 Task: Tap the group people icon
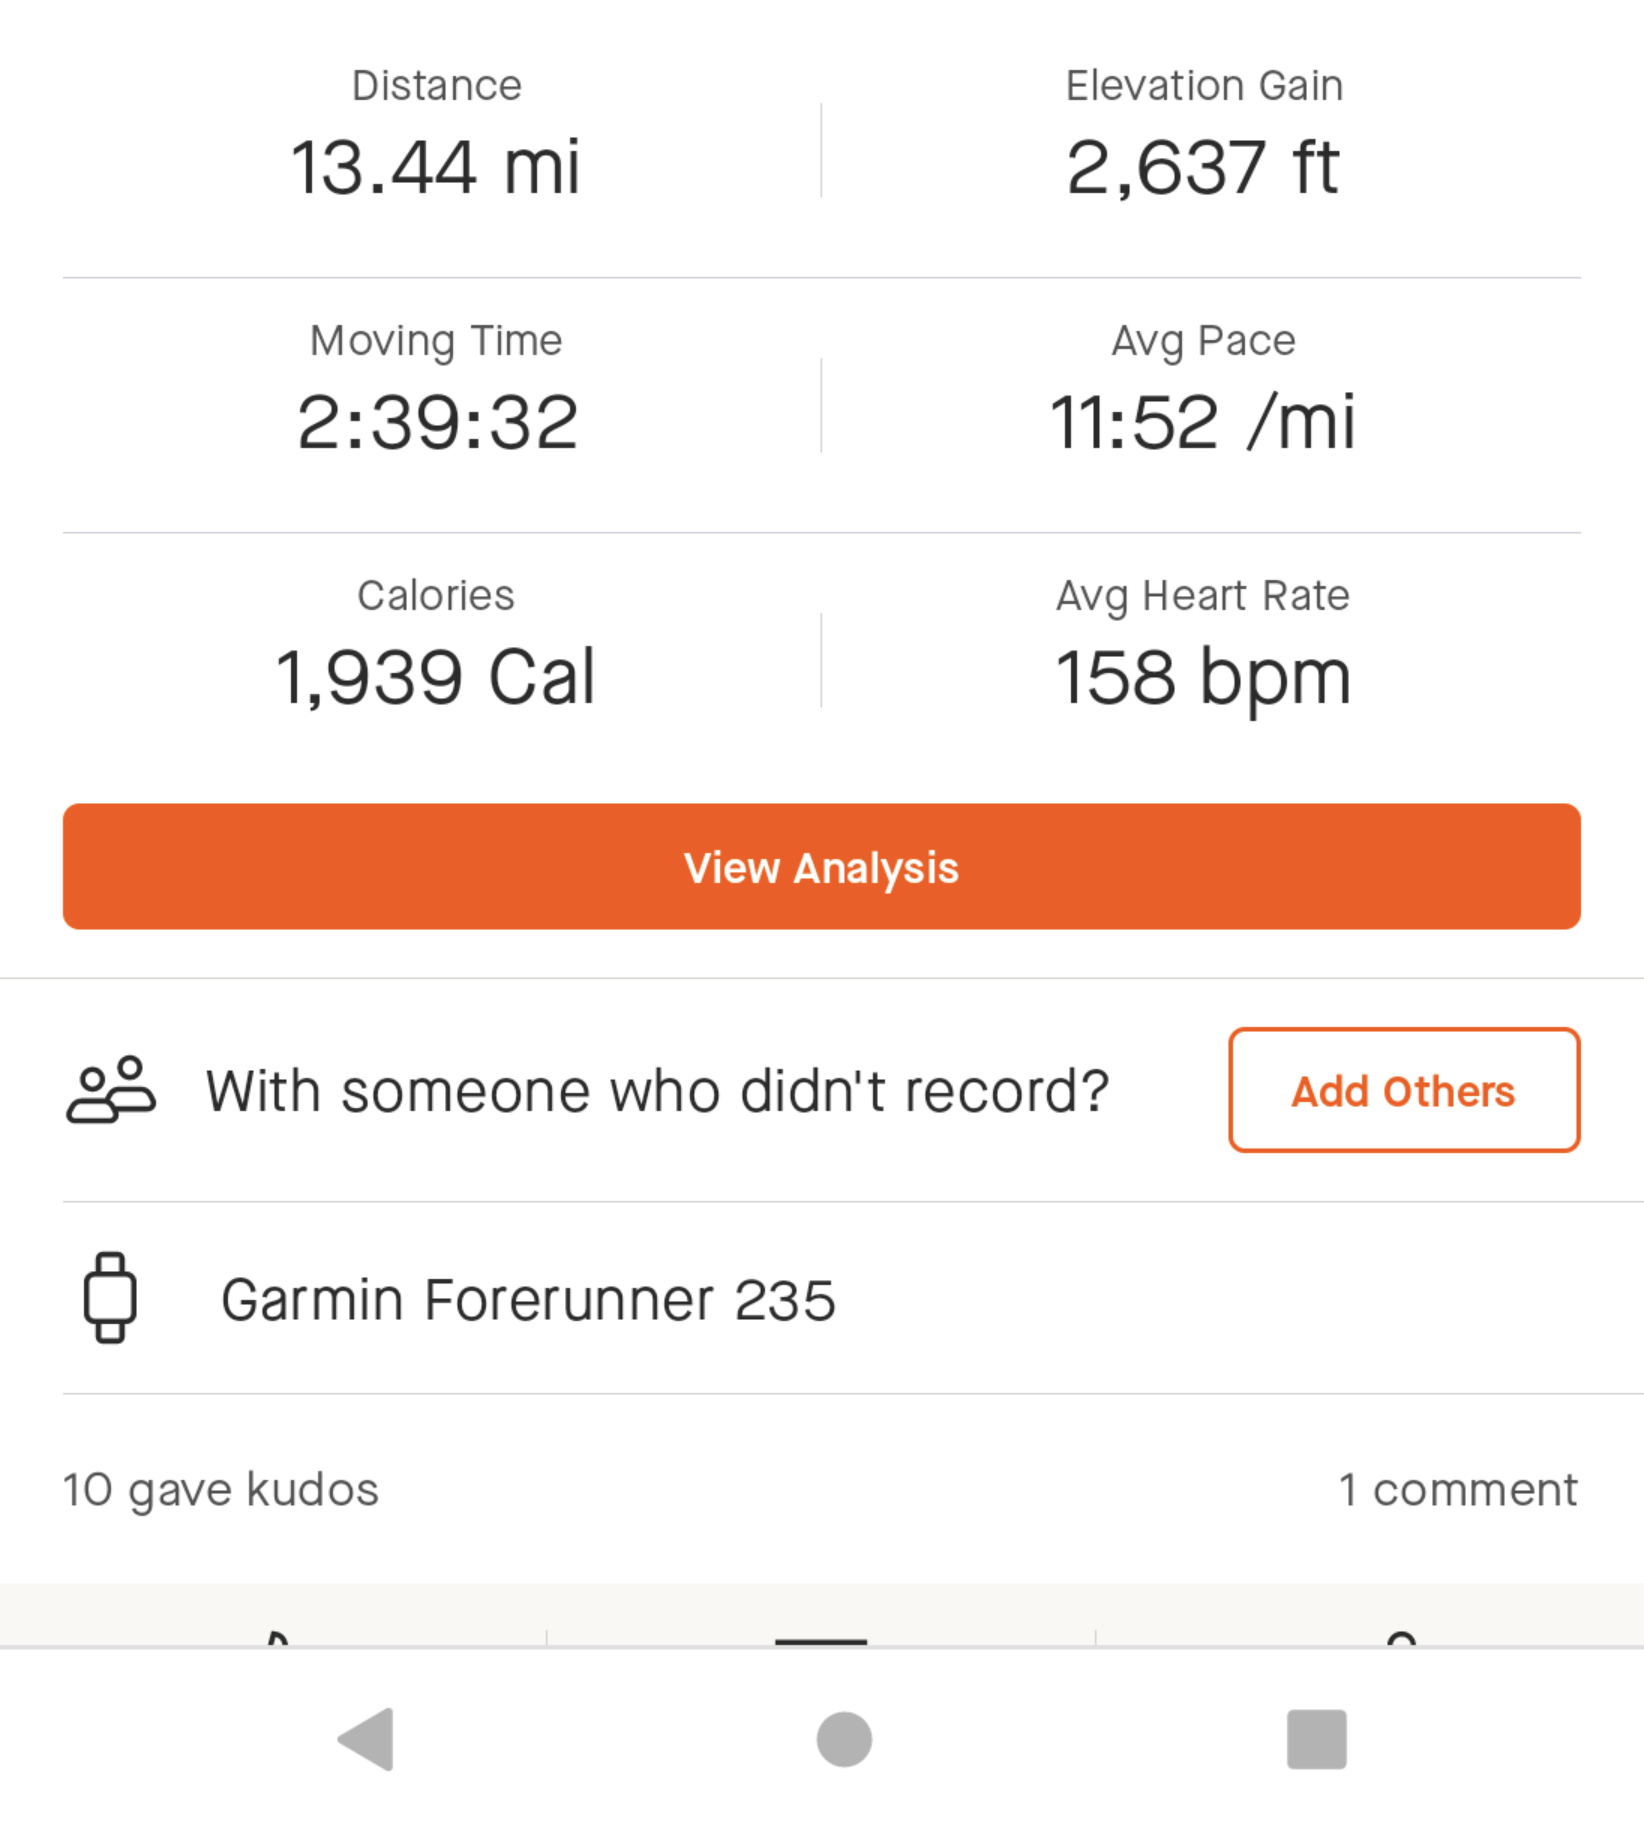(x=111, y=1090)
